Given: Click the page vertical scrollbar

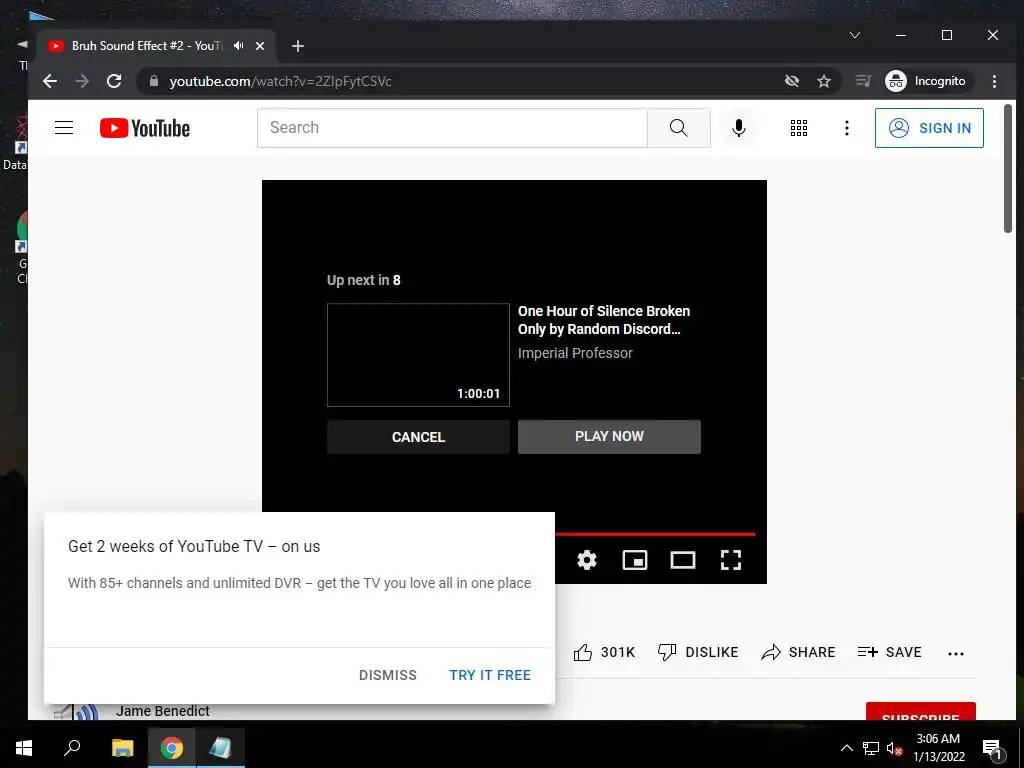Looking at the screenshot, I should (x=1008, y=168).
